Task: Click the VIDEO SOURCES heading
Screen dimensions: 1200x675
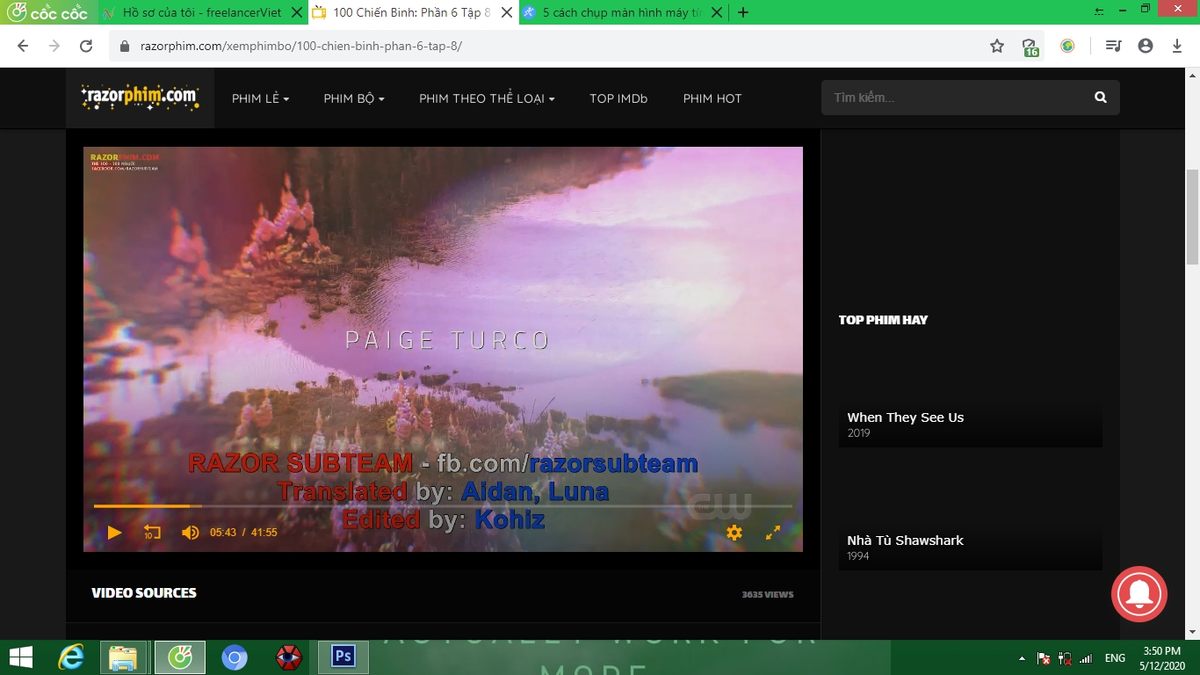Action: coord(144,593)
